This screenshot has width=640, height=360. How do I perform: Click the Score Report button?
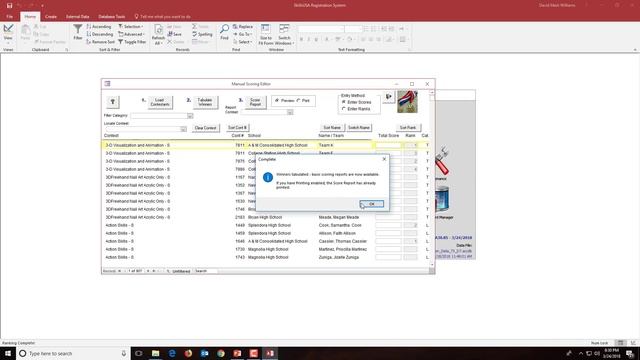(x=255, y=102)
